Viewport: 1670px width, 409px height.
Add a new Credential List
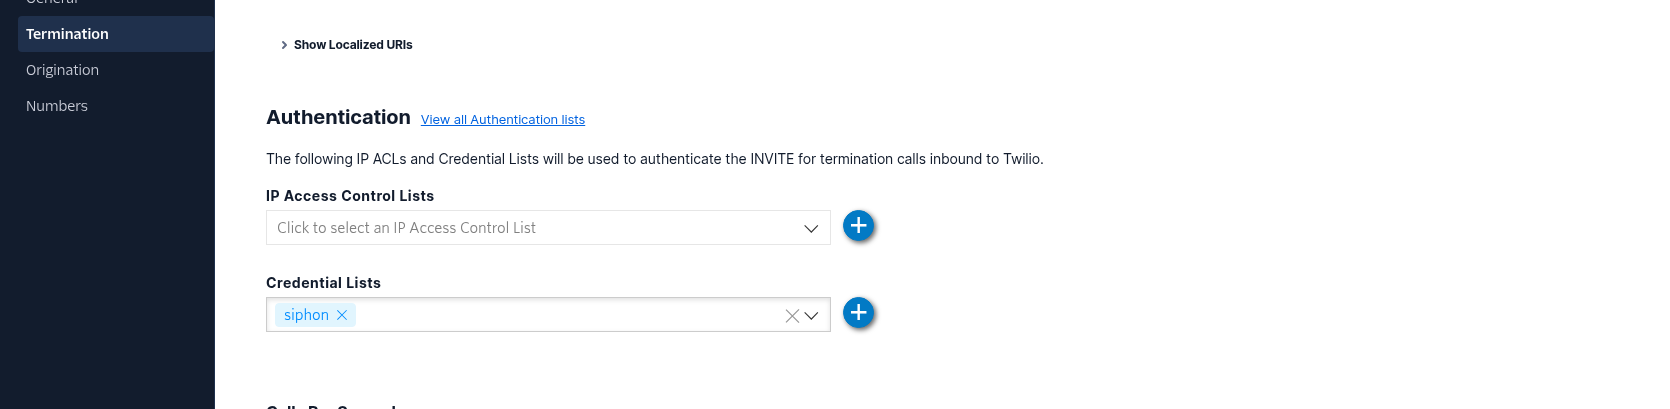pyautogui.click(x=858, y=313)
